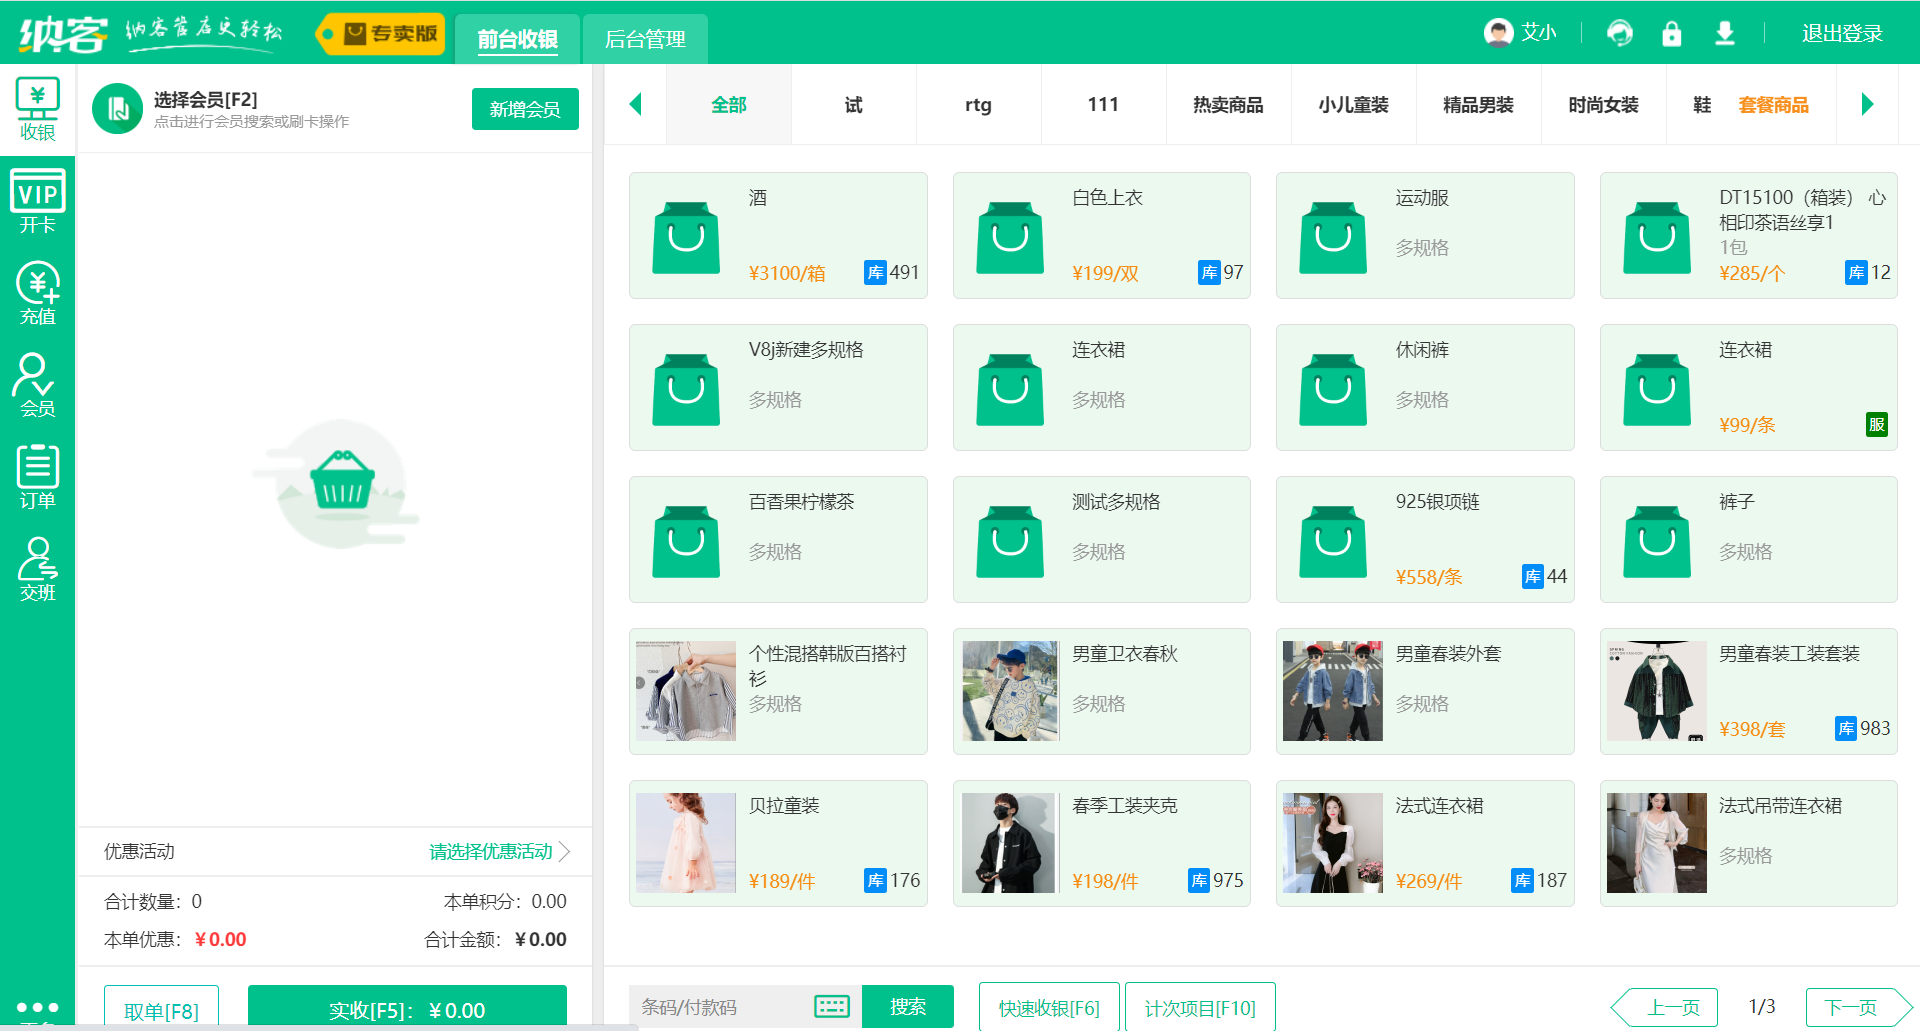The height and width of the screenshot is (1031, 1920).
Task: Open the more options ellipsis icon at sidebar bottom
Action: (x=38, y=1008)
